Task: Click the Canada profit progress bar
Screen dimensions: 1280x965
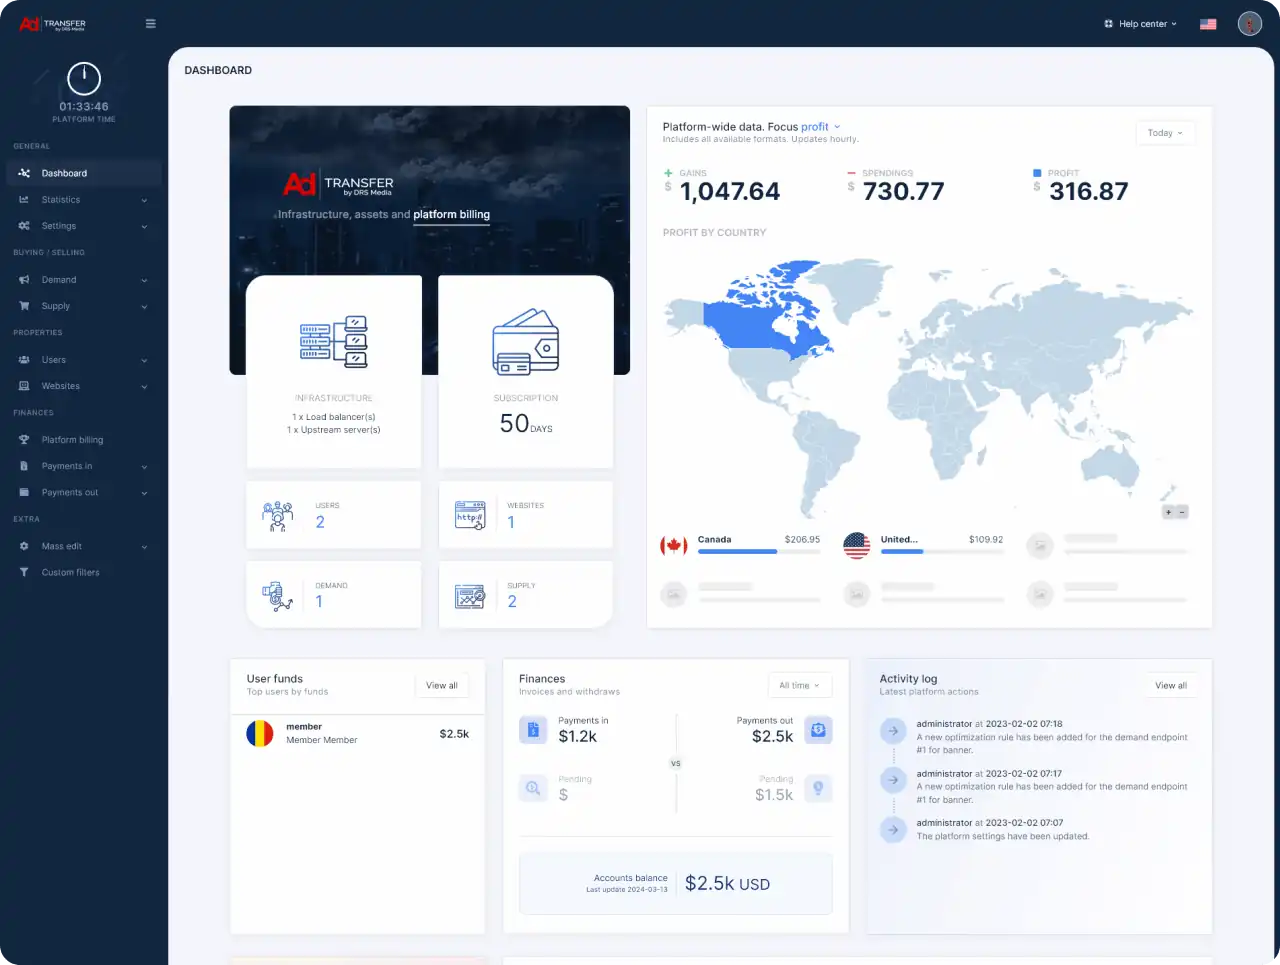Action: pyautogui.click(x=760, y=553)
